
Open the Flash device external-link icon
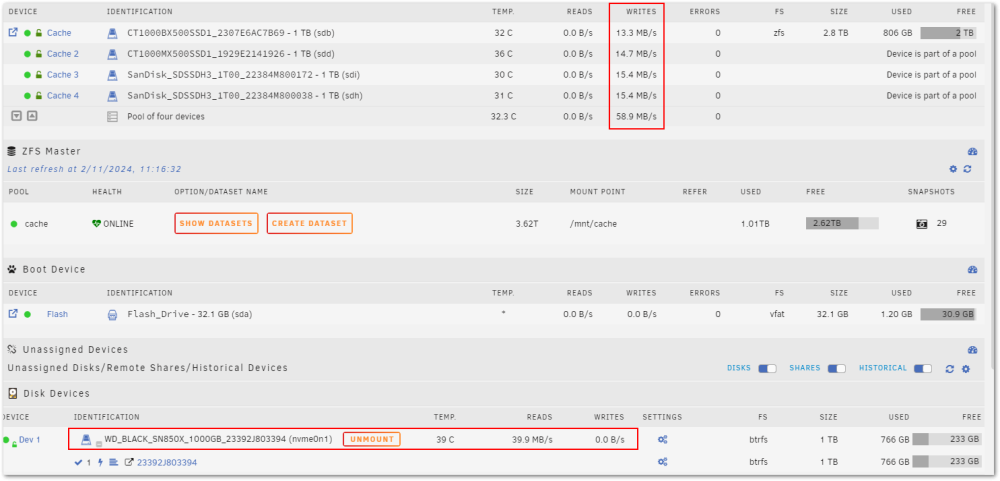(x=13, y=314)
